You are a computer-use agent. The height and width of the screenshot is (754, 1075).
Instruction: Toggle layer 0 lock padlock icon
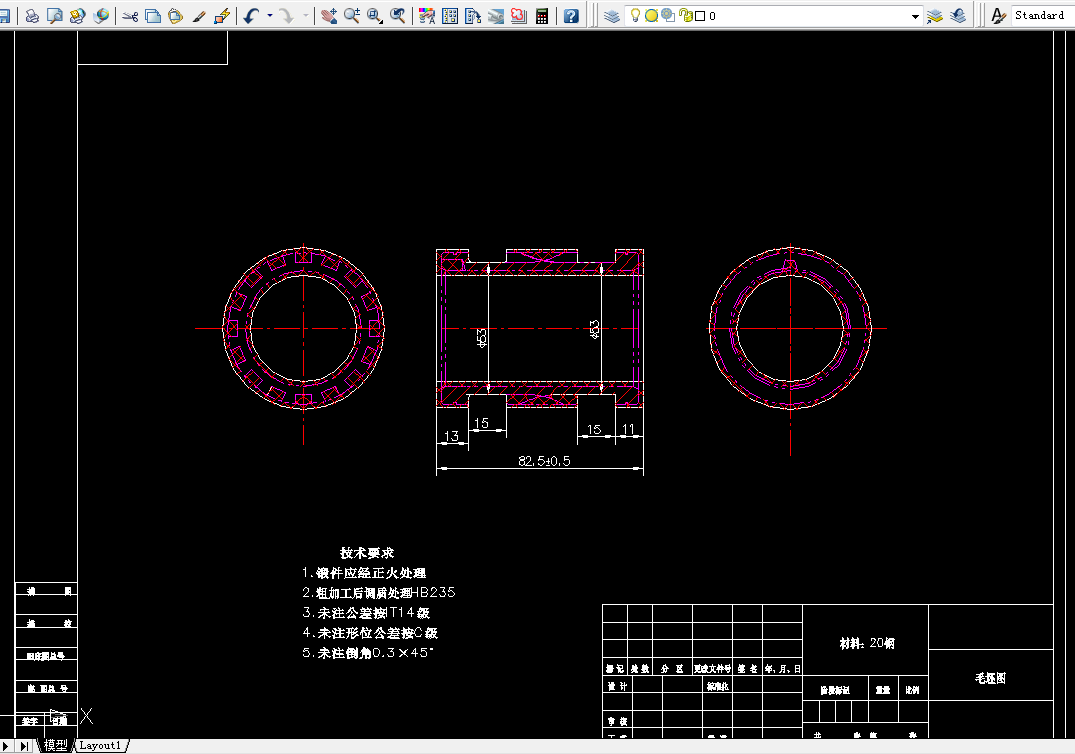click(686, 15)
